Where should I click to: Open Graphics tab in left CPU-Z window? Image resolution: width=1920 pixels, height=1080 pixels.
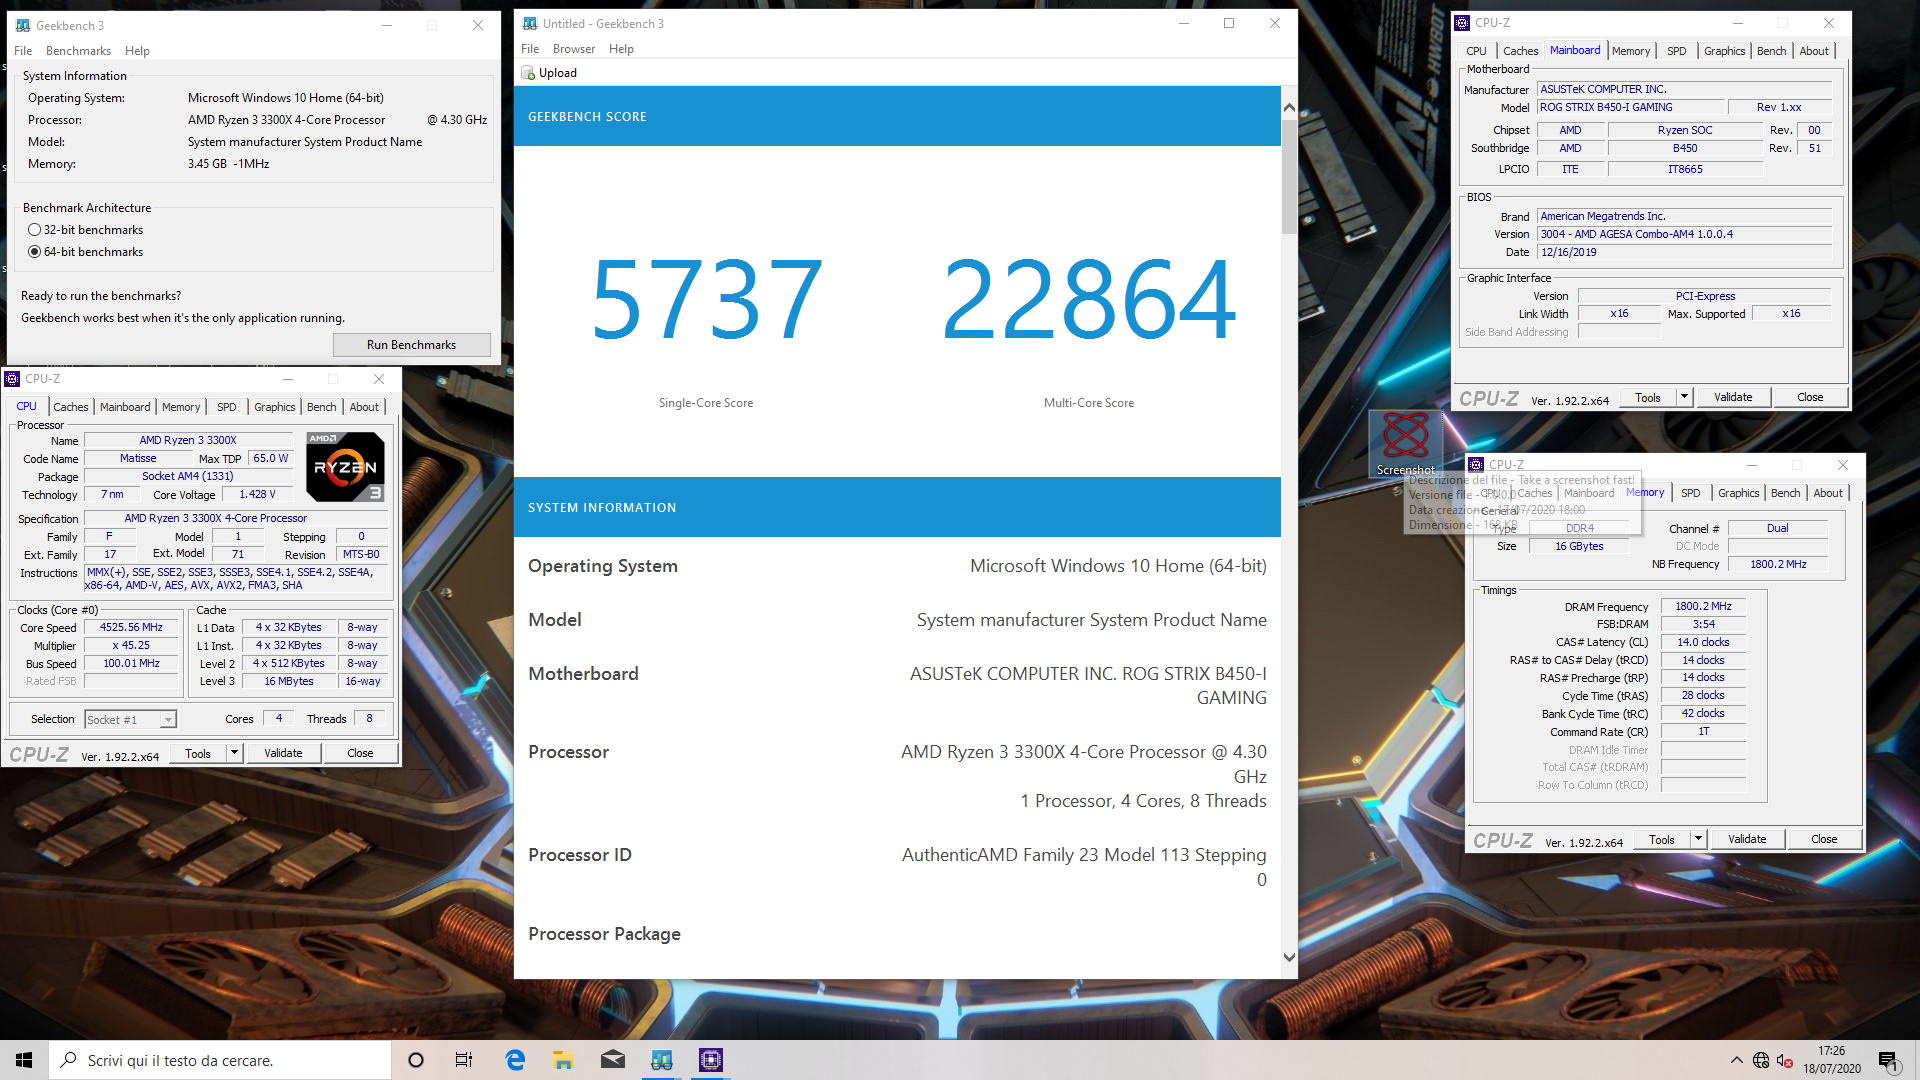click(x=274, y=407)
